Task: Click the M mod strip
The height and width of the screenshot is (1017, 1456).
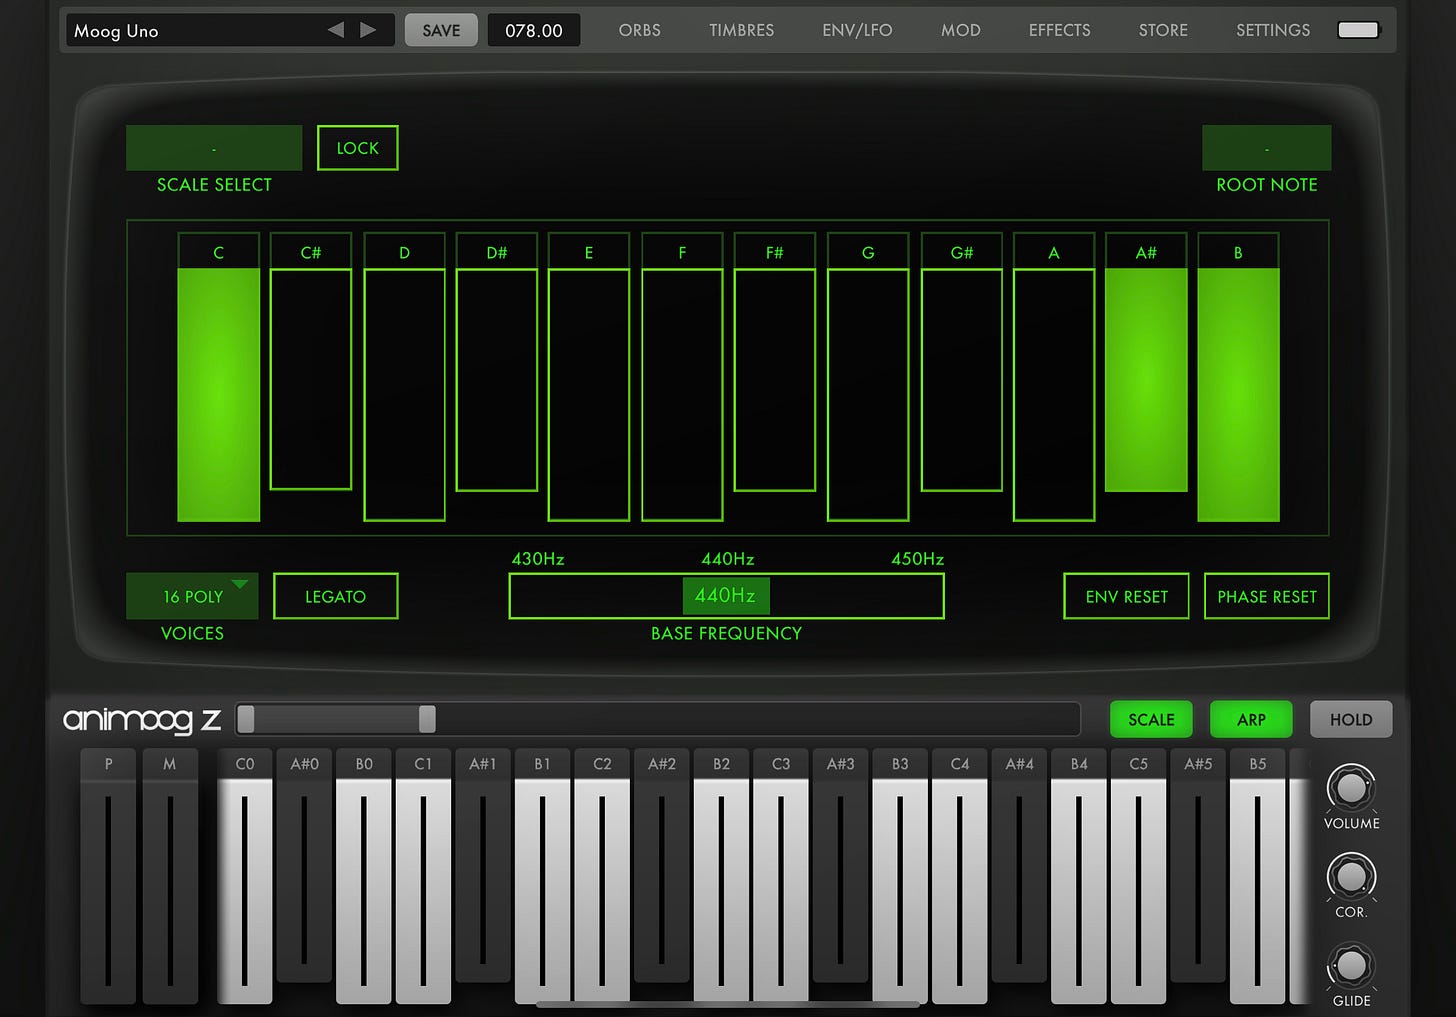Action: click(170, 876)
